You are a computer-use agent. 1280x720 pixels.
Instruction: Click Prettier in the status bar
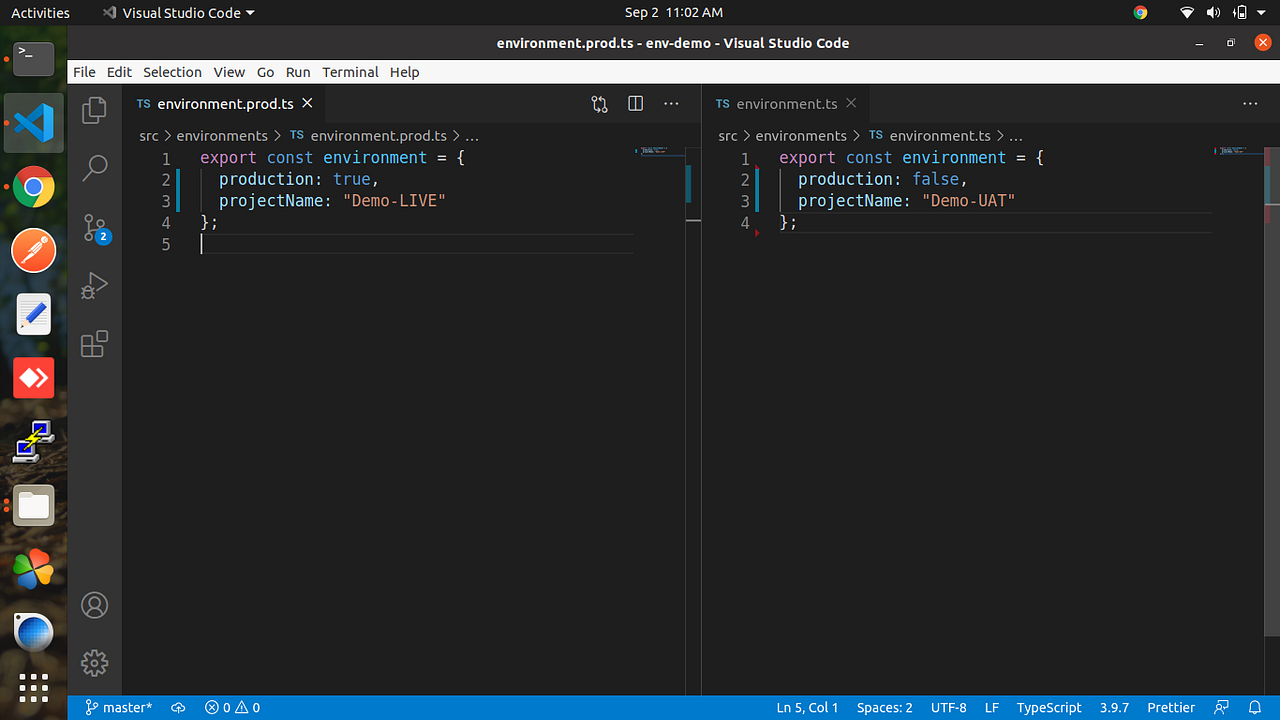point(1171,707)
